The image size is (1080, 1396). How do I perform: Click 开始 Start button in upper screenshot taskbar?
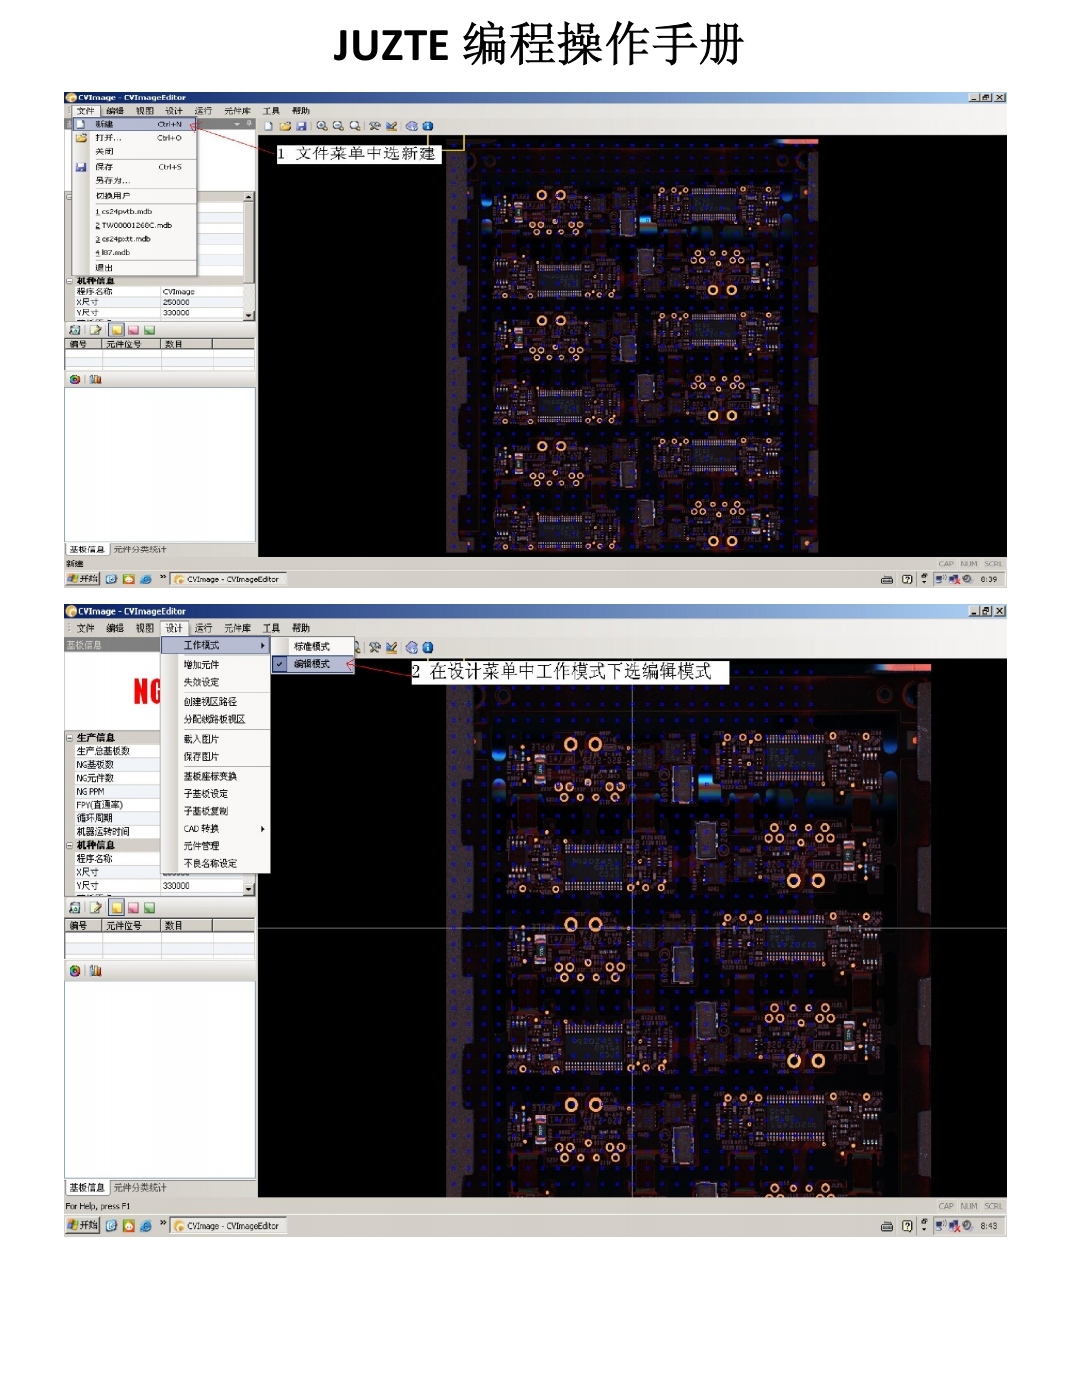tap(83, 579)
